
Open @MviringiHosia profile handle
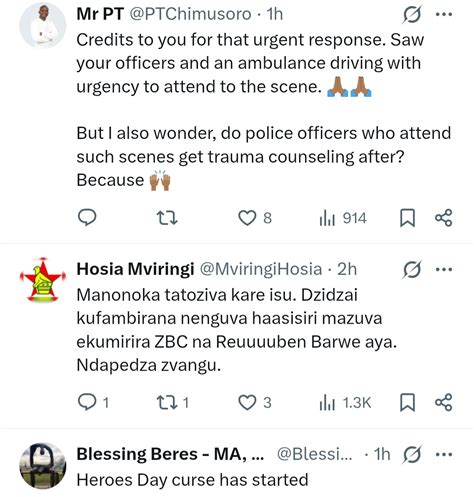point(261,269)
